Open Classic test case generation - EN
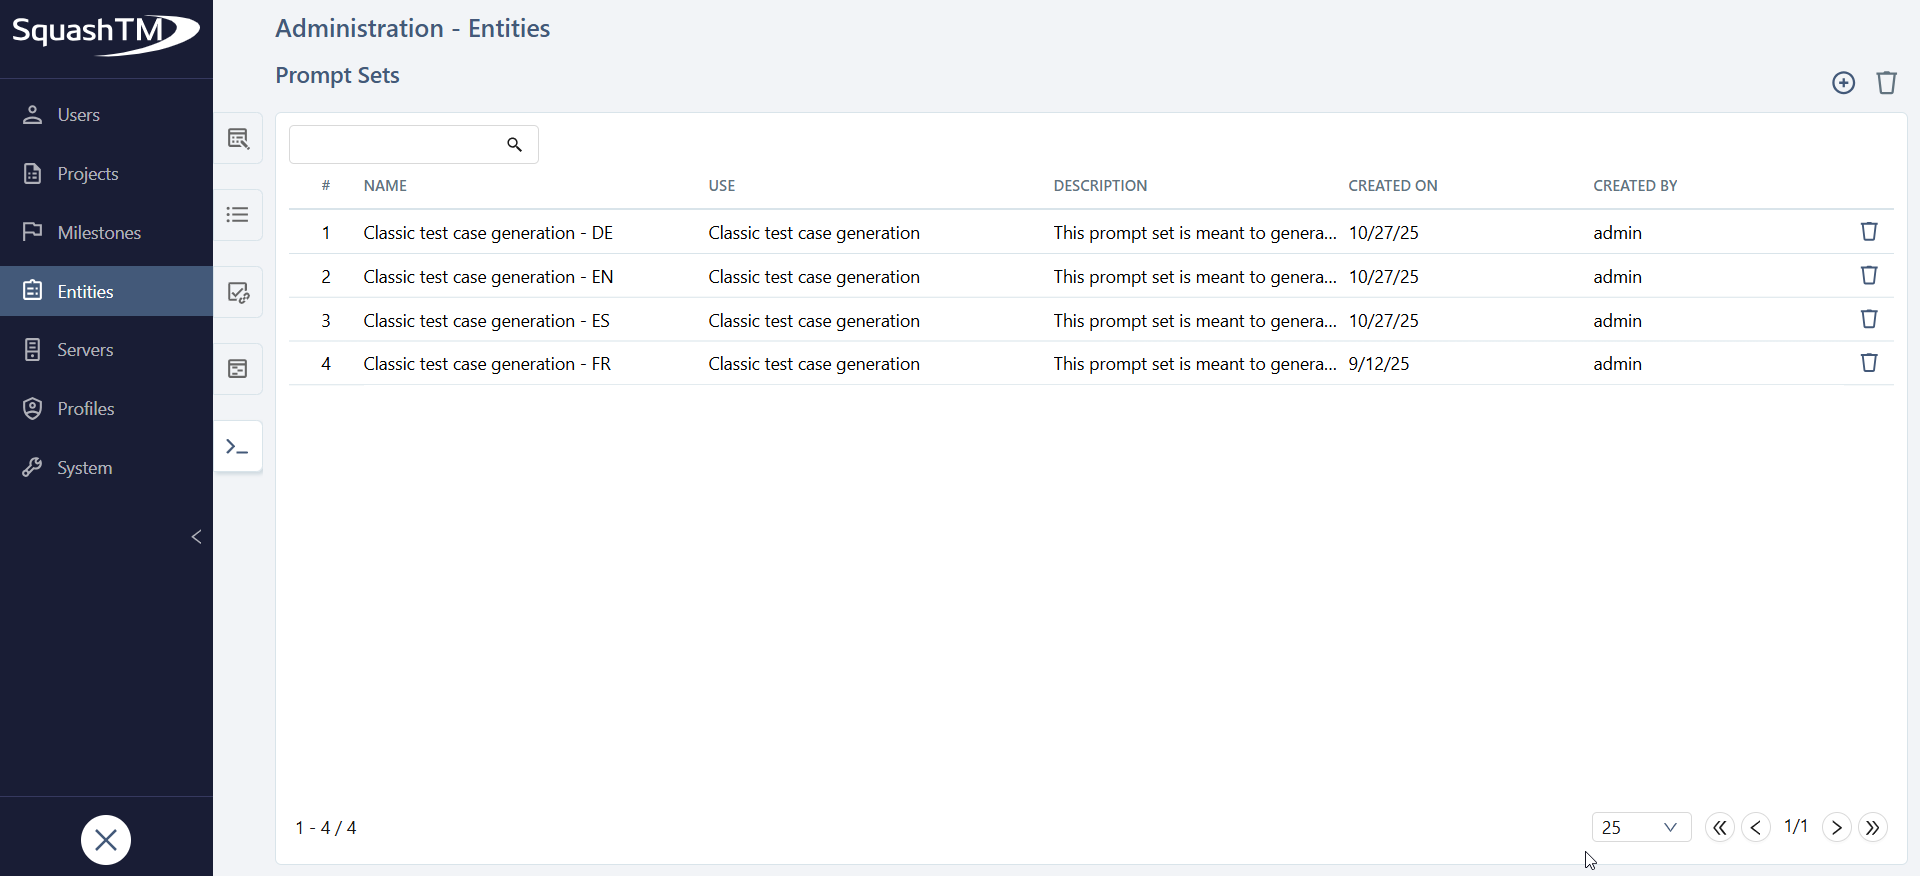The height and width of the screenshot is (876, 1920). [x=488, y=277]
